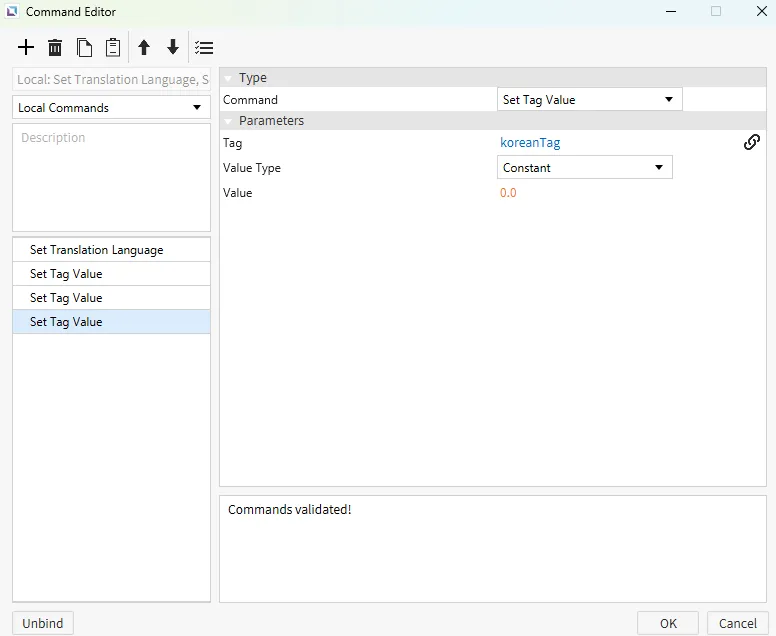The width and height of the screenshot is (776, 636).
Task: Collapse the Parameters section
Action: click(228, 121)
